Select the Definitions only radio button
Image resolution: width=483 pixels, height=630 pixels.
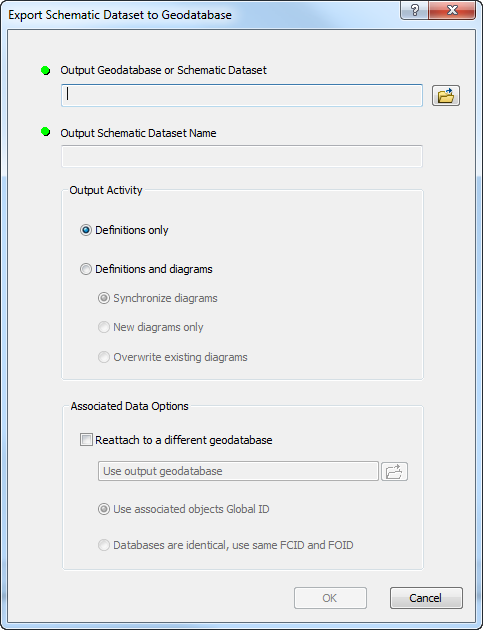[86, 230]
